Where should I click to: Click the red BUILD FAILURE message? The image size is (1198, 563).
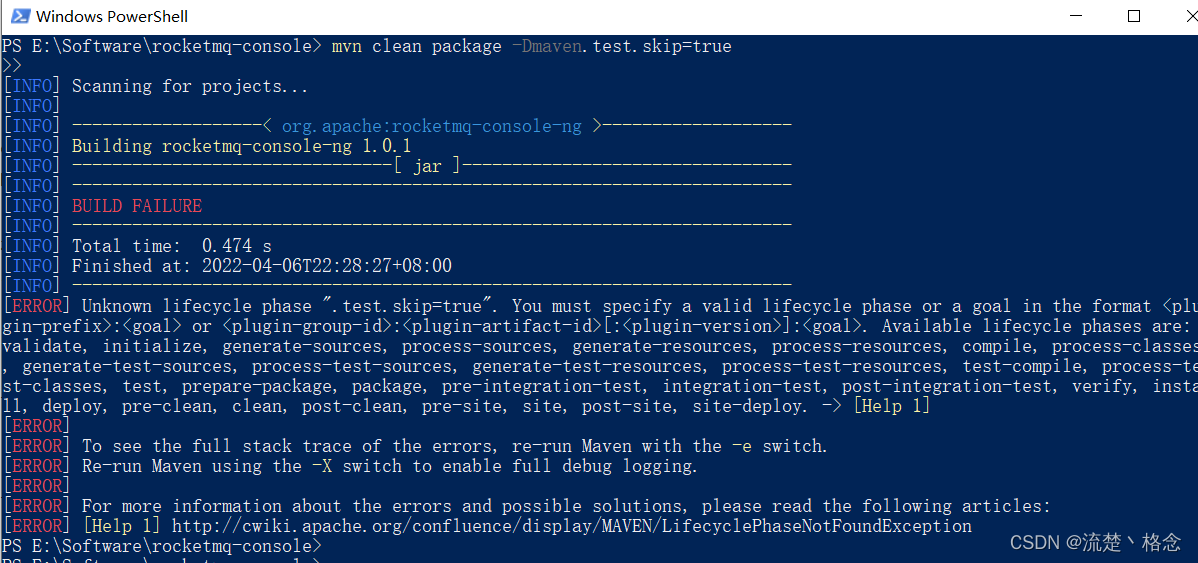136,206
